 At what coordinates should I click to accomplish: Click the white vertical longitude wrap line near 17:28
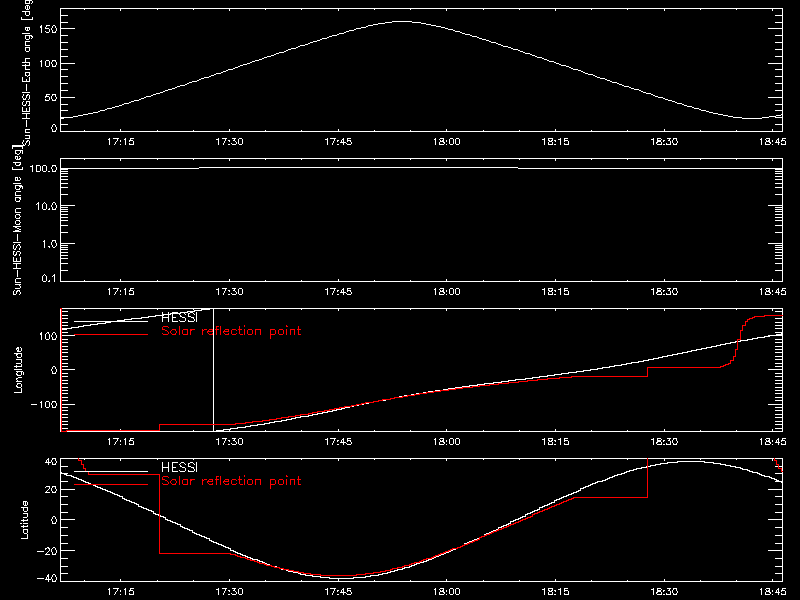pyautogui.click(x=213, y=370)
